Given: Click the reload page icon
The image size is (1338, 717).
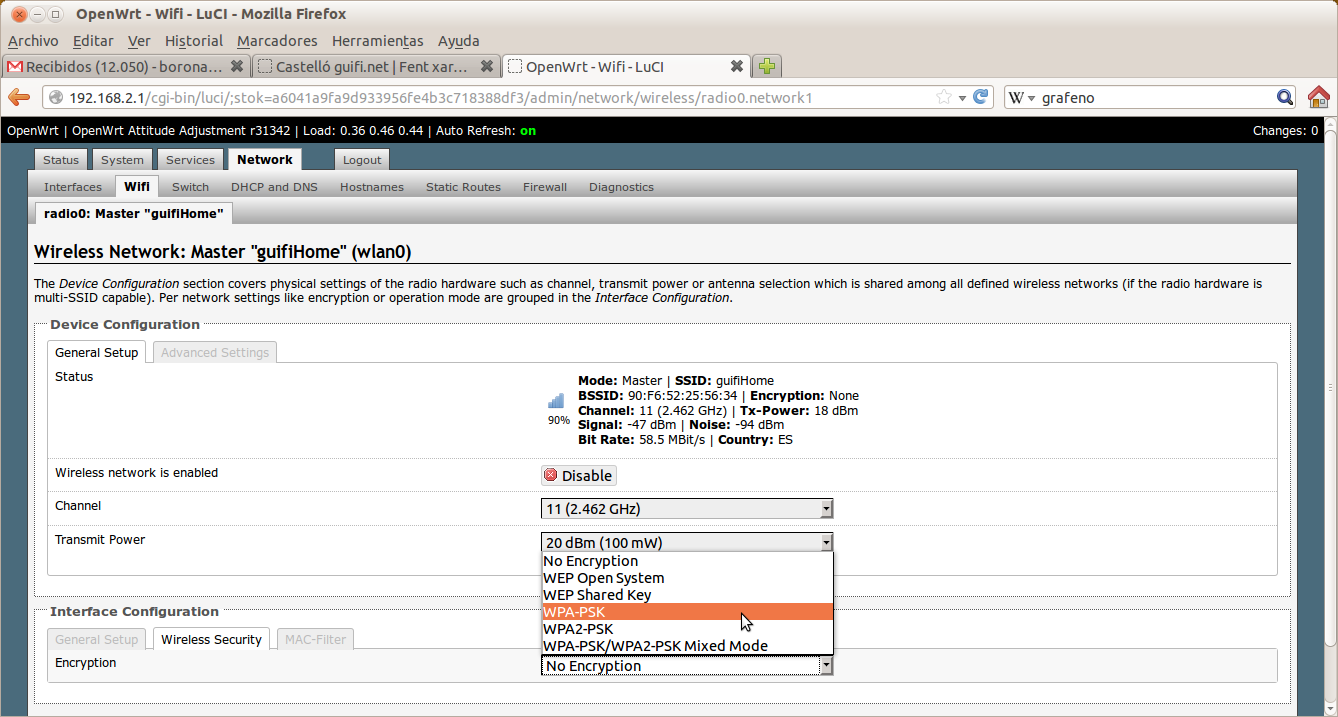Looking at the screenshot, I should click(981, 97).
